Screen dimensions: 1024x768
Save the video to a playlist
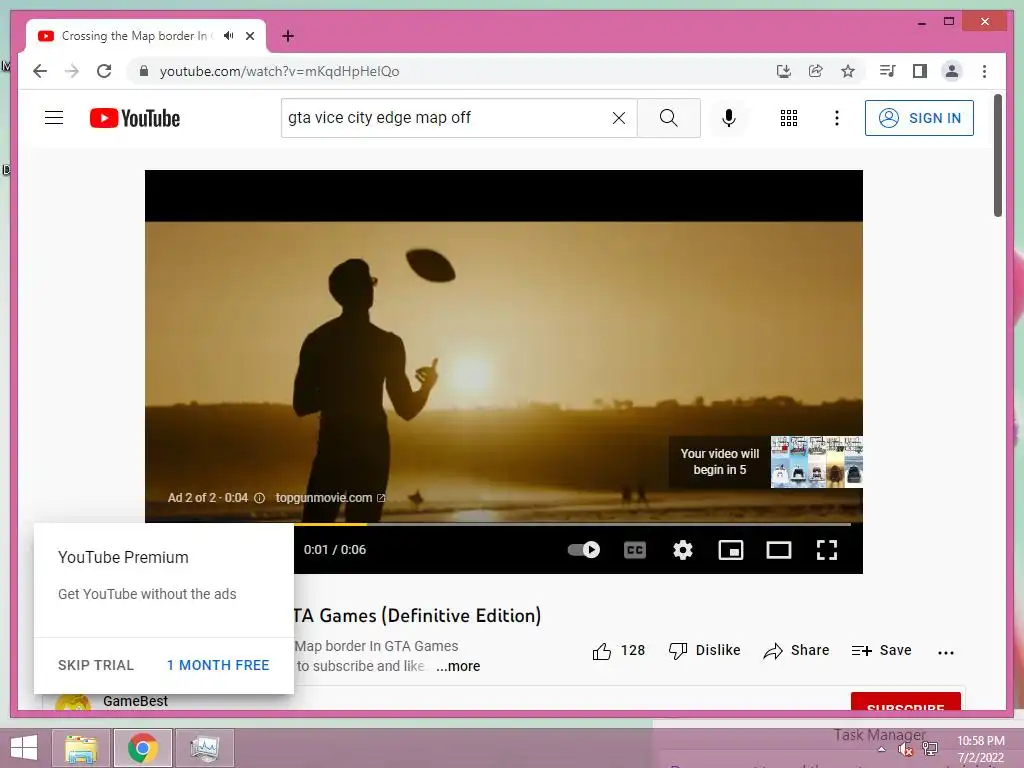point(882,650)
